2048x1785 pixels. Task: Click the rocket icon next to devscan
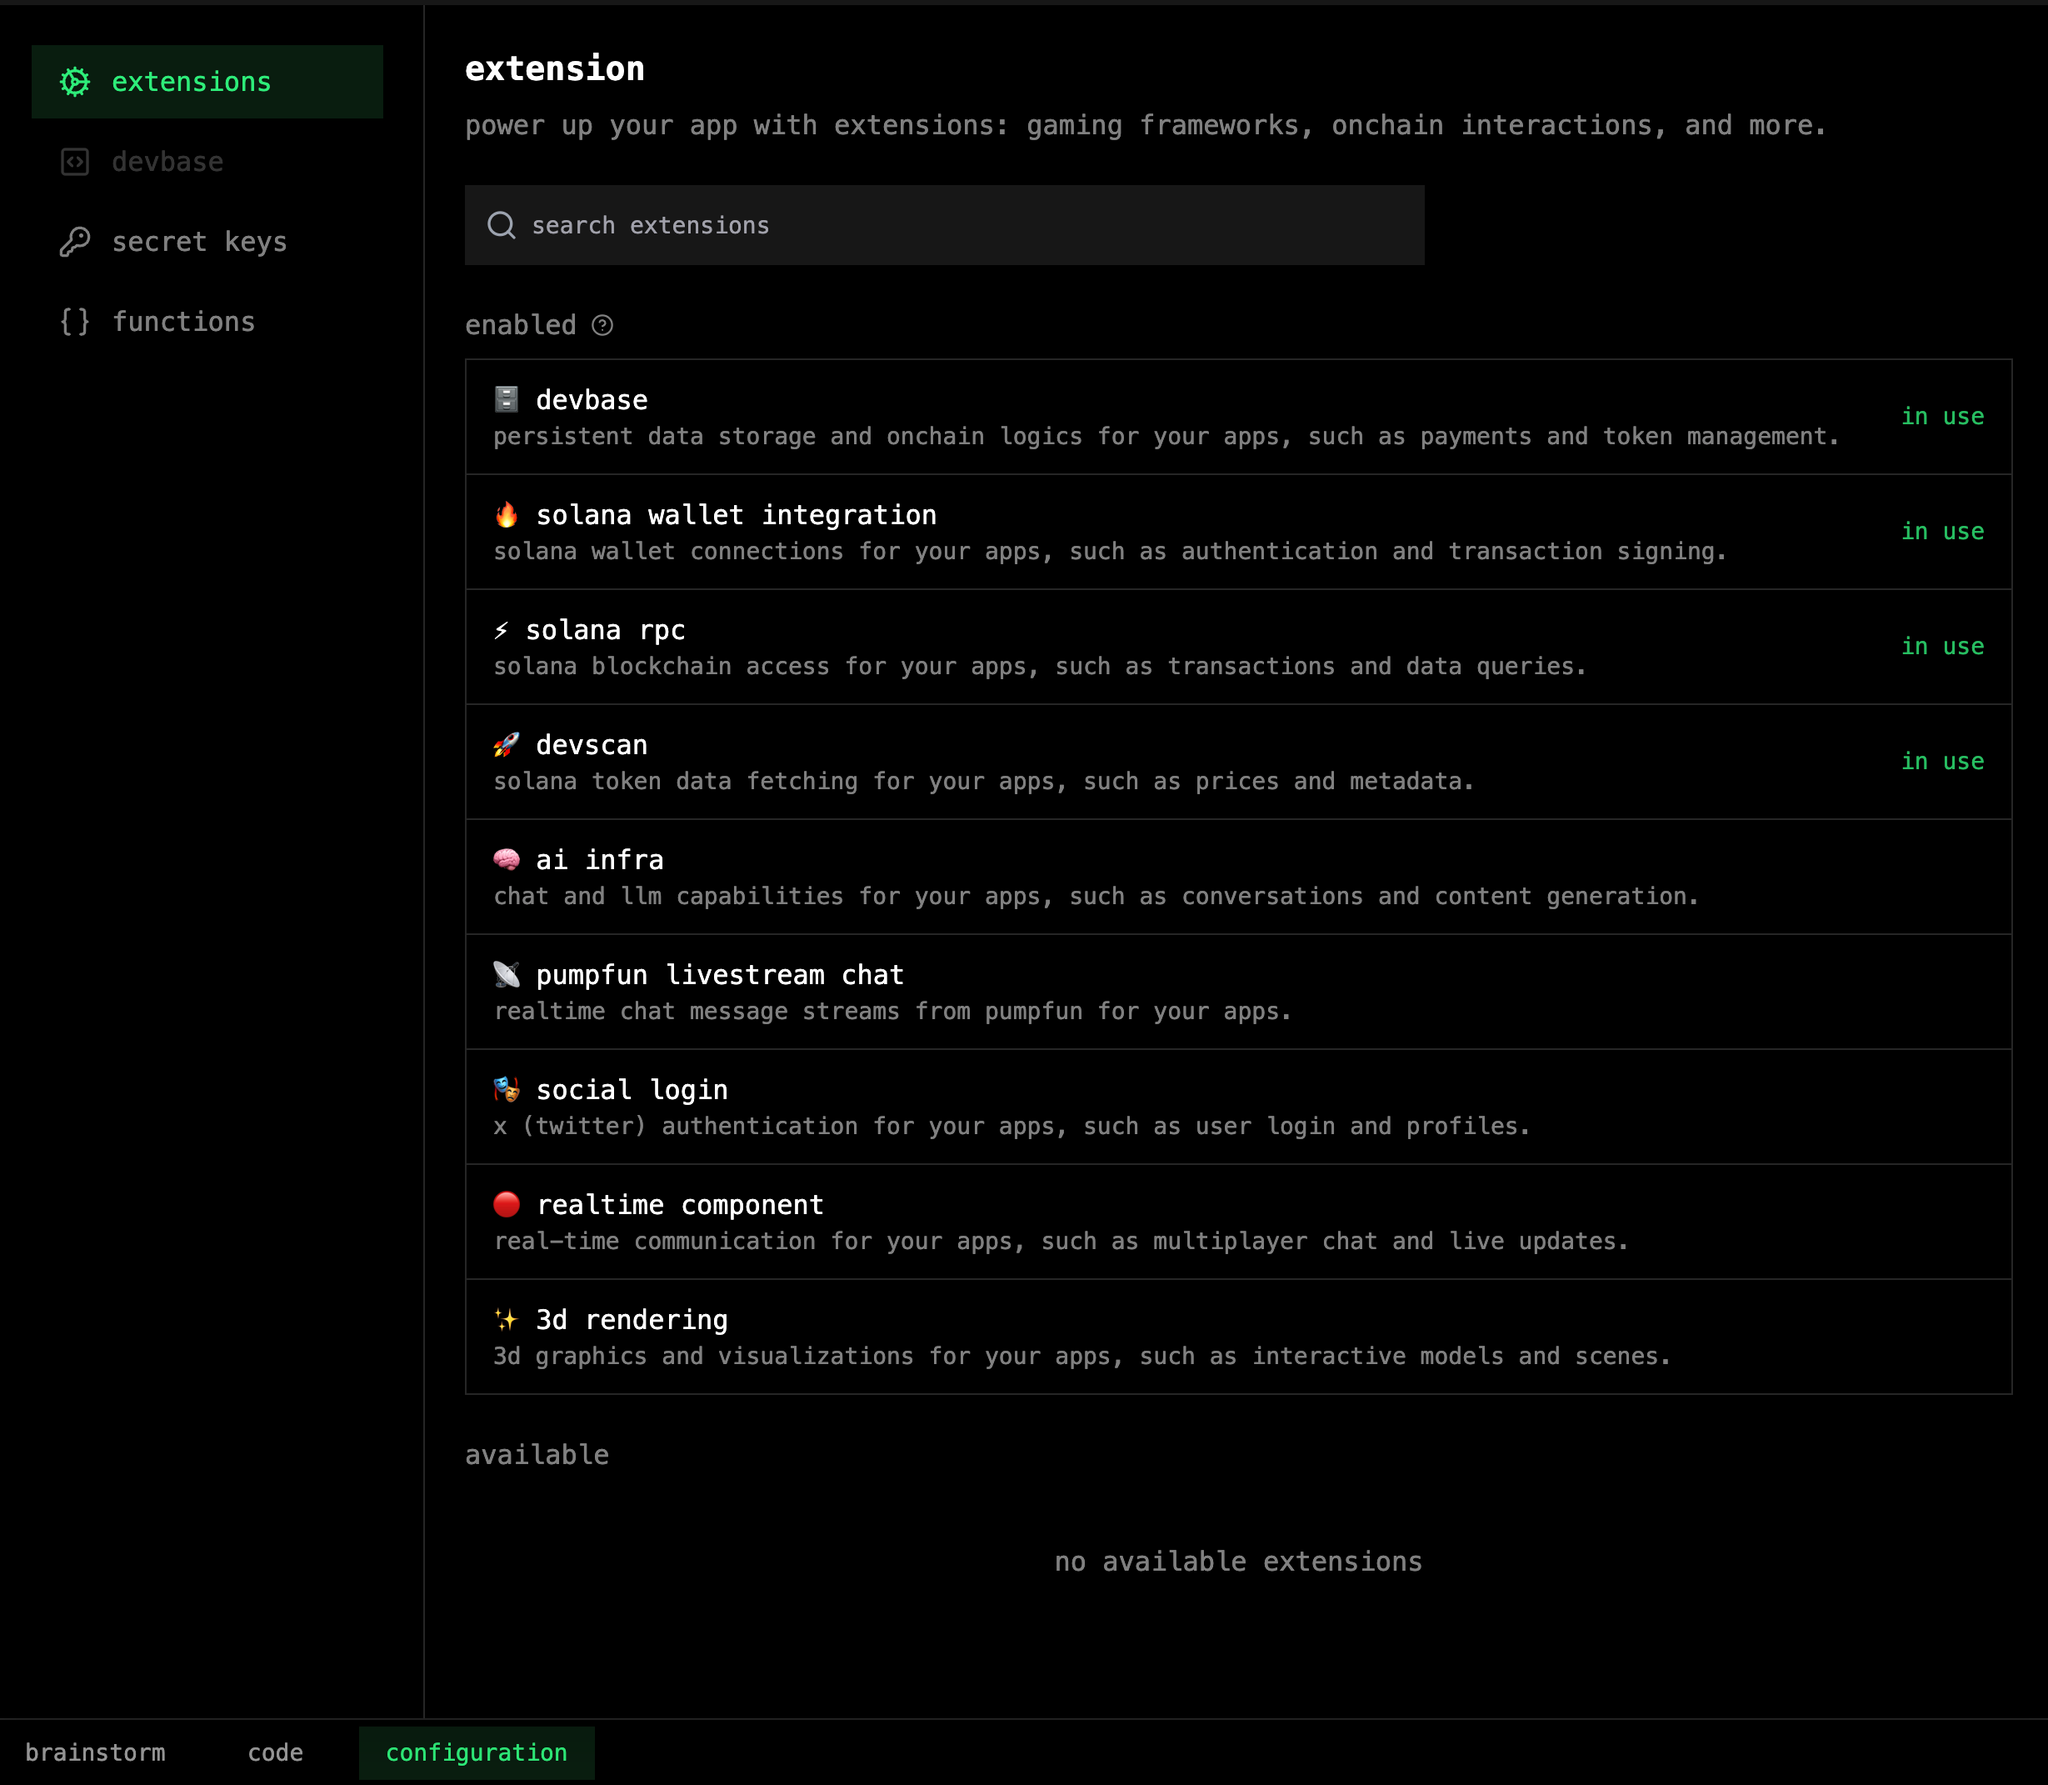[x=507, y=745]
